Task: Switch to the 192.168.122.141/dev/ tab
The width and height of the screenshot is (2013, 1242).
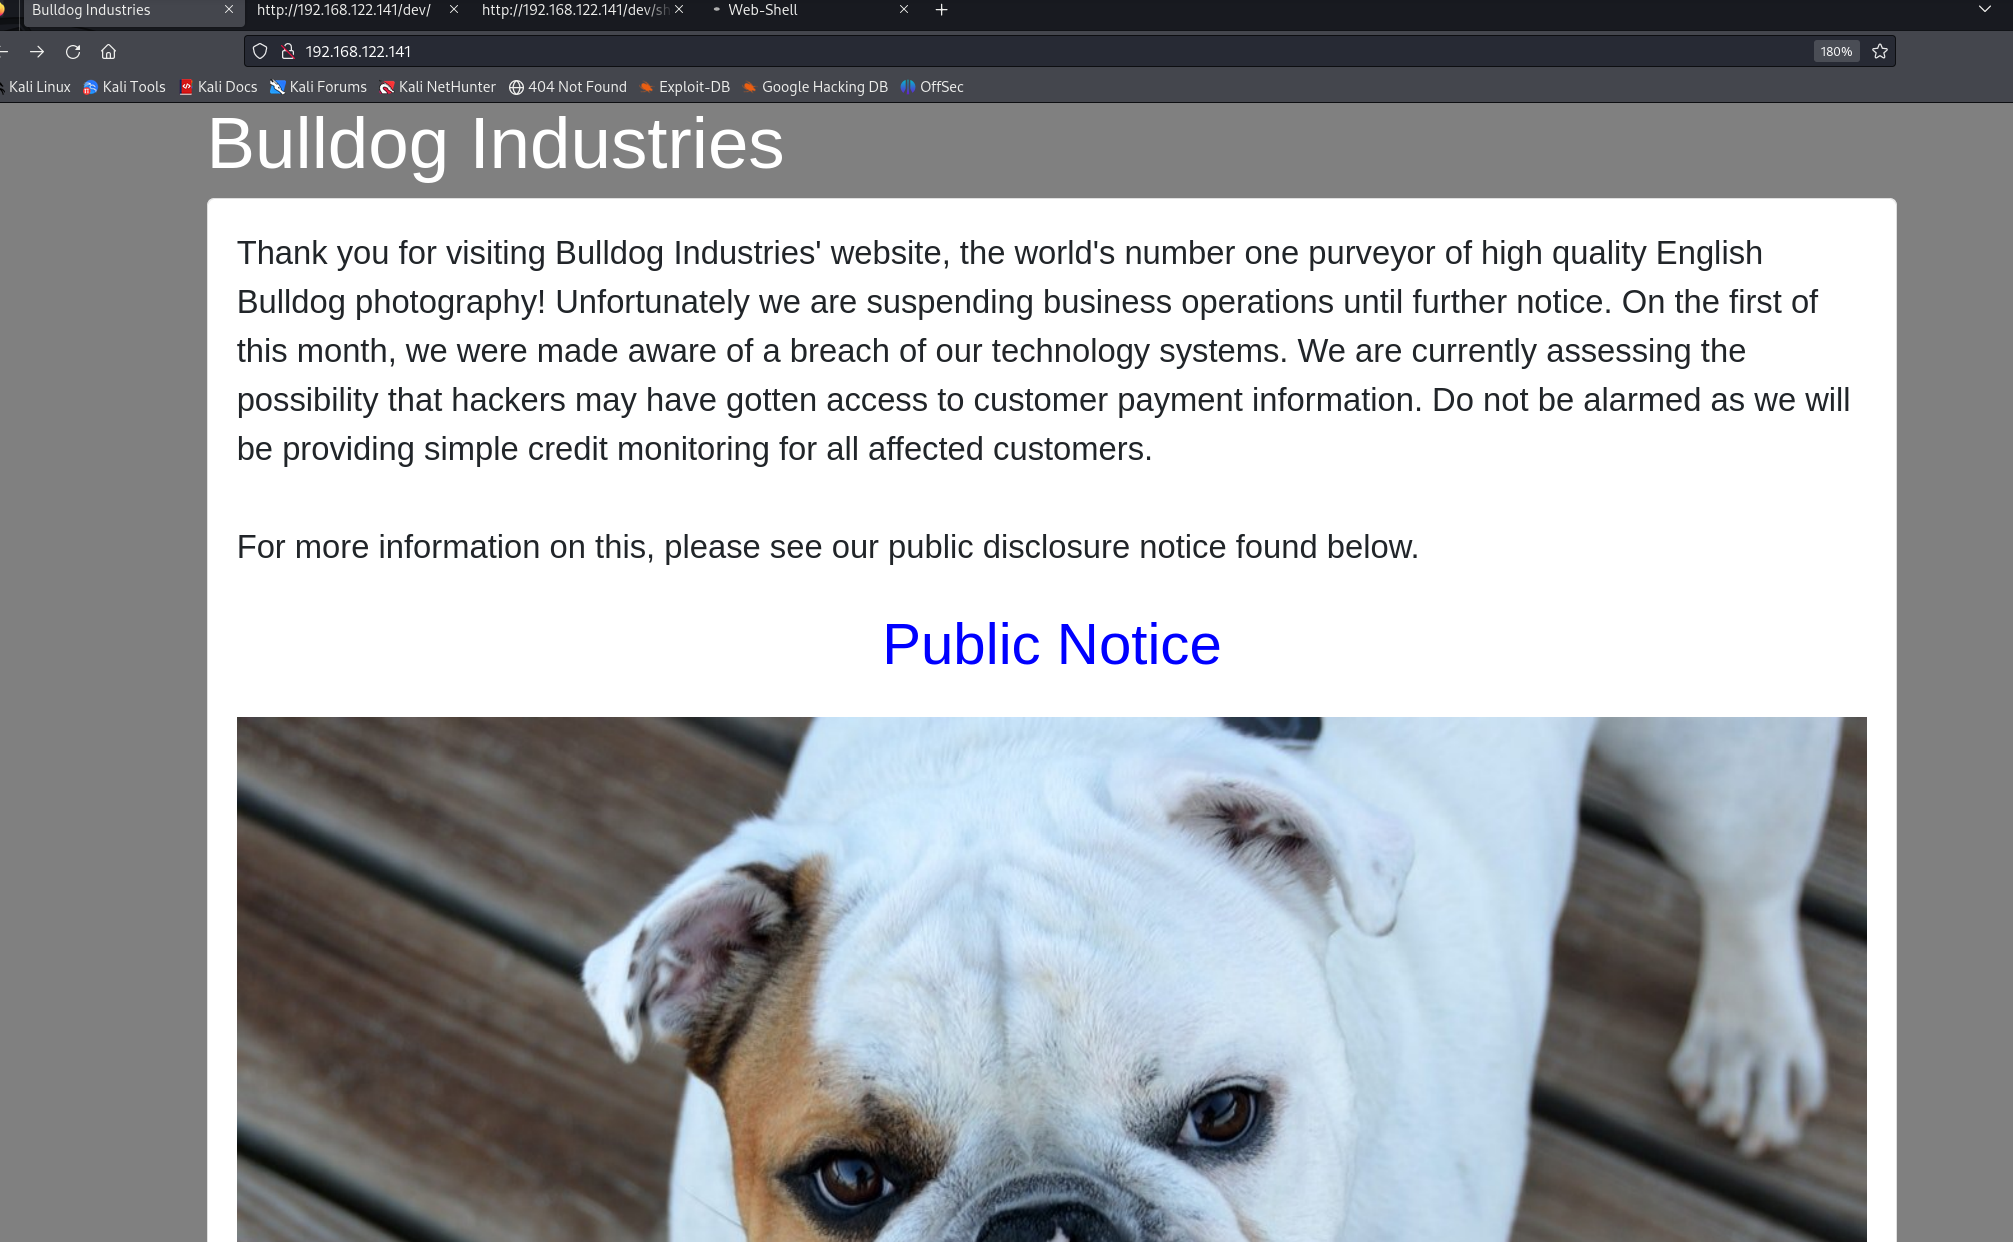Action: click(x=344, y=10)
